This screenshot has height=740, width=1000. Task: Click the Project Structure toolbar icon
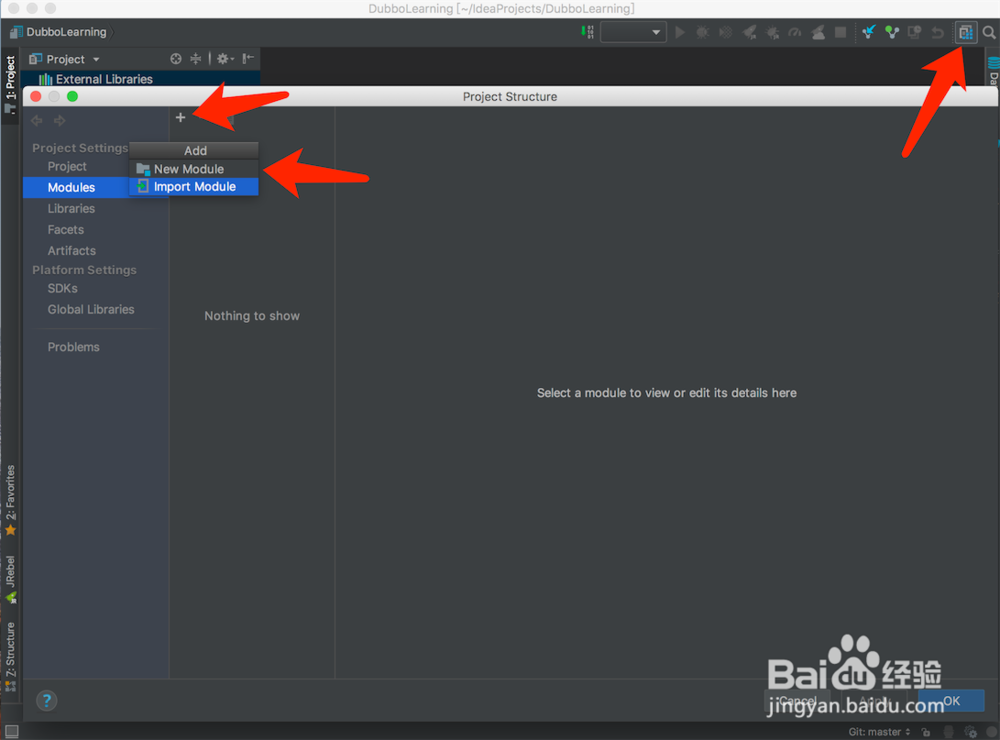[x=966, y=32]
